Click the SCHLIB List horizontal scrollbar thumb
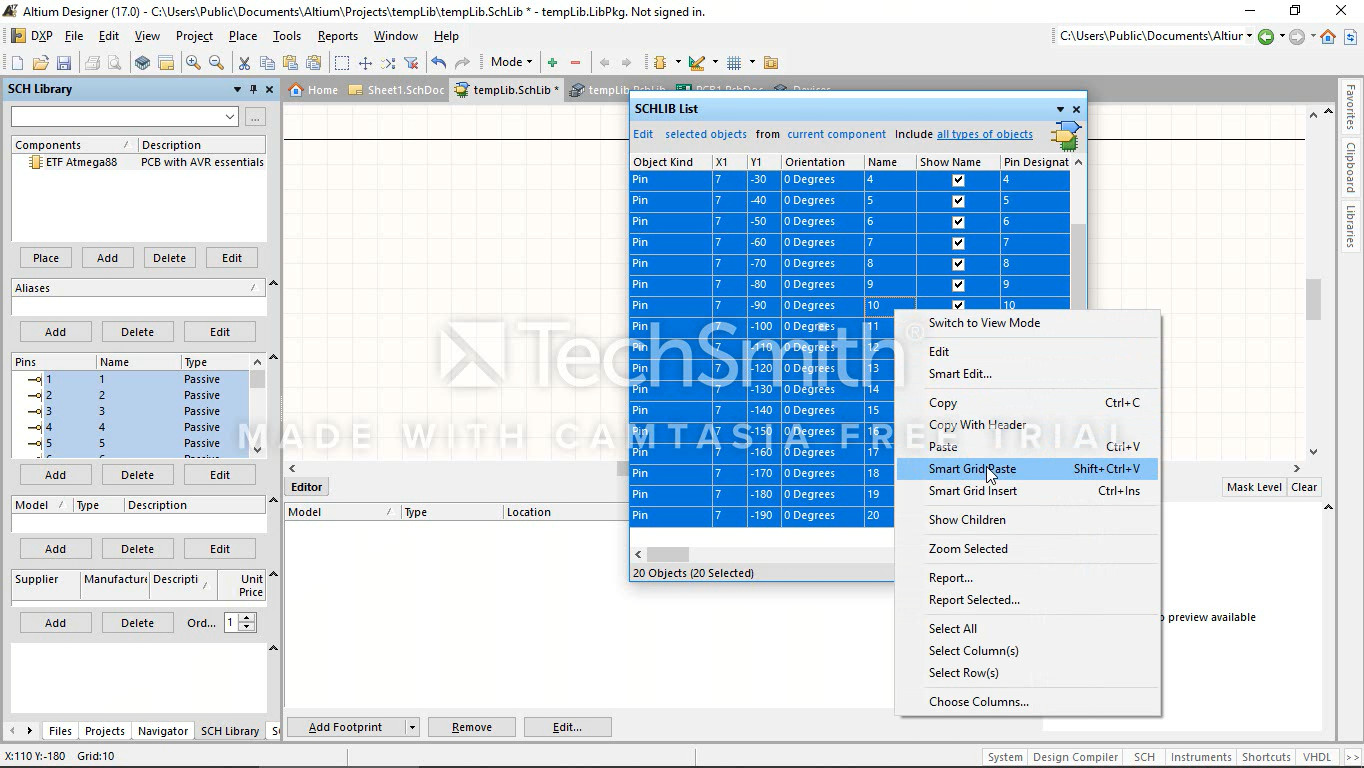 coord(667,554)
